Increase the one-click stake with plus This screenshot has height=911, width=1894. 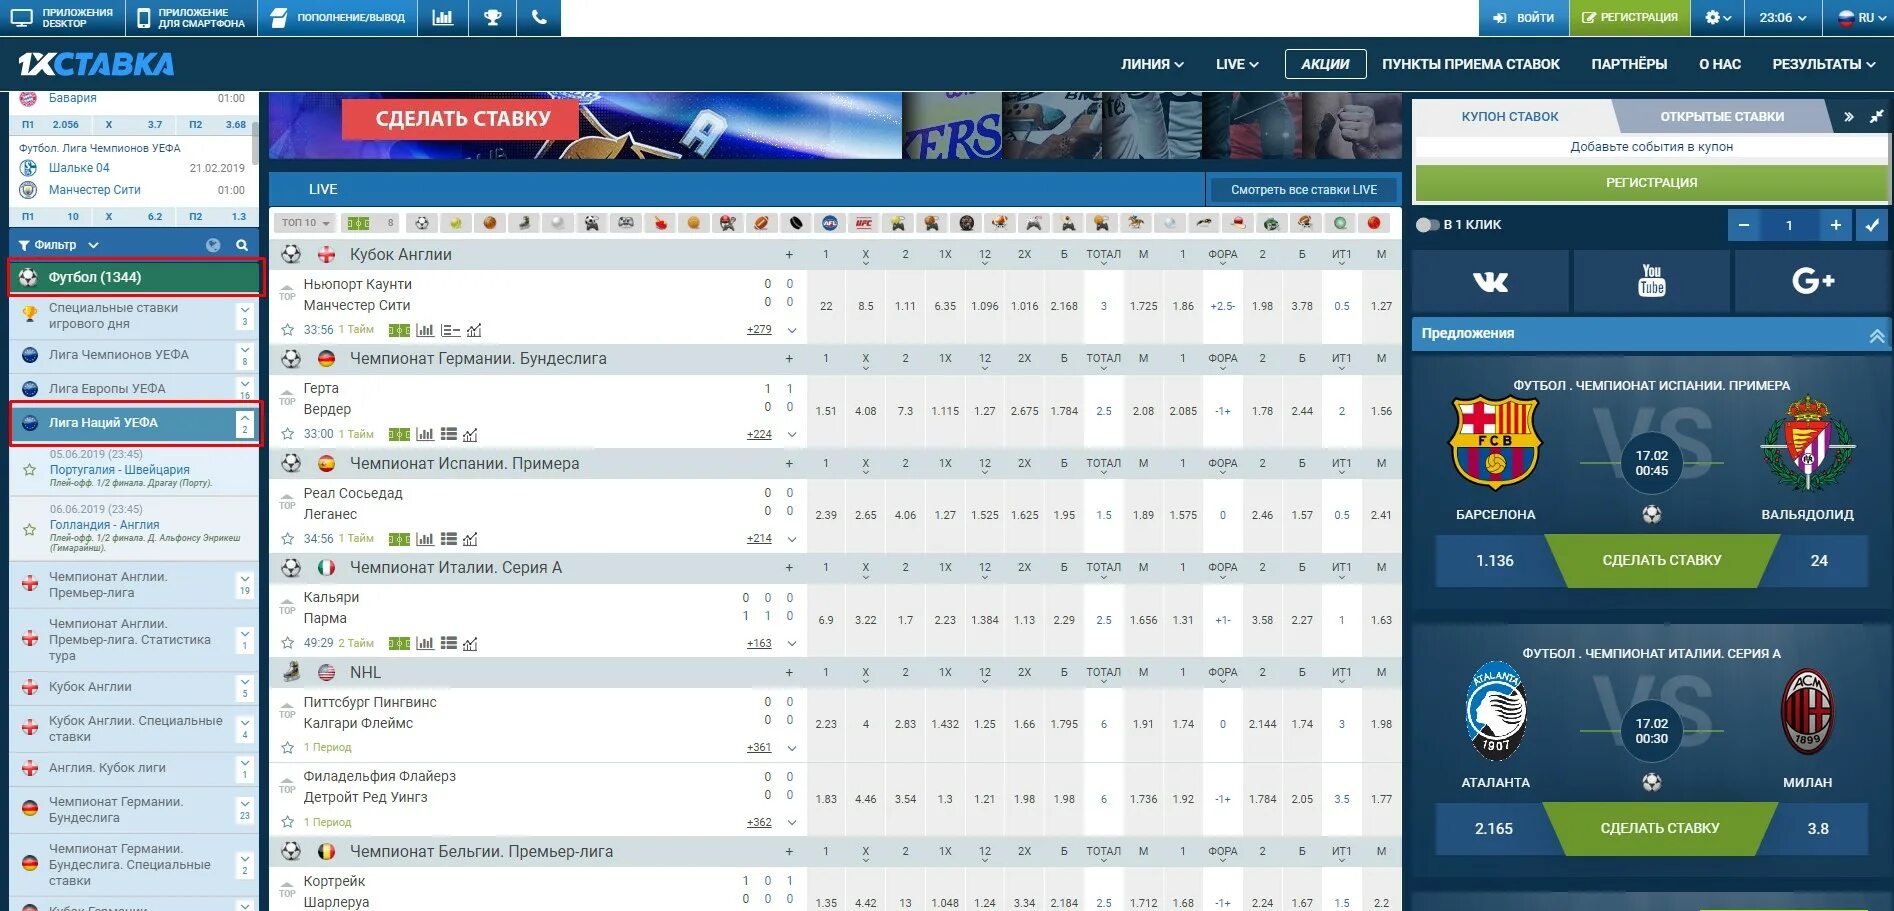1835,225
